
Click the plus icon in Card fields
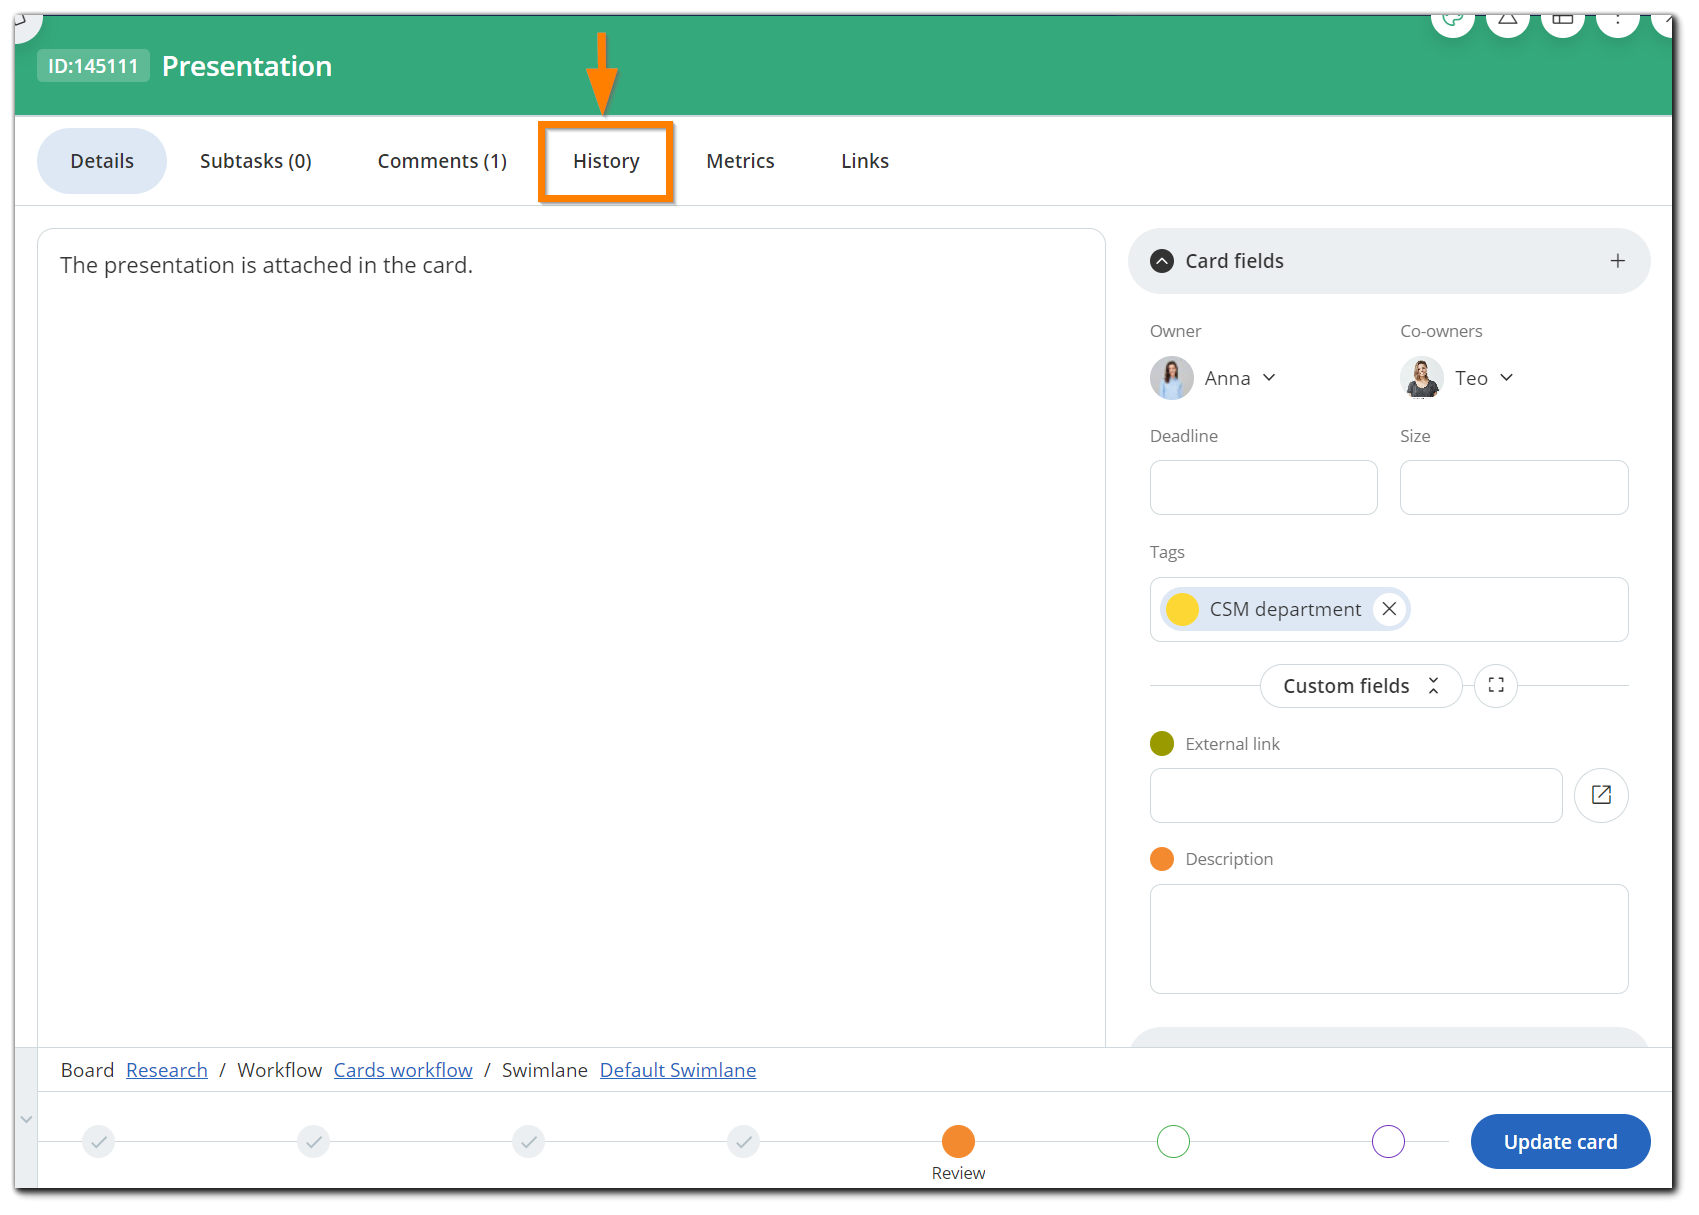click(x=1617, y=261)
